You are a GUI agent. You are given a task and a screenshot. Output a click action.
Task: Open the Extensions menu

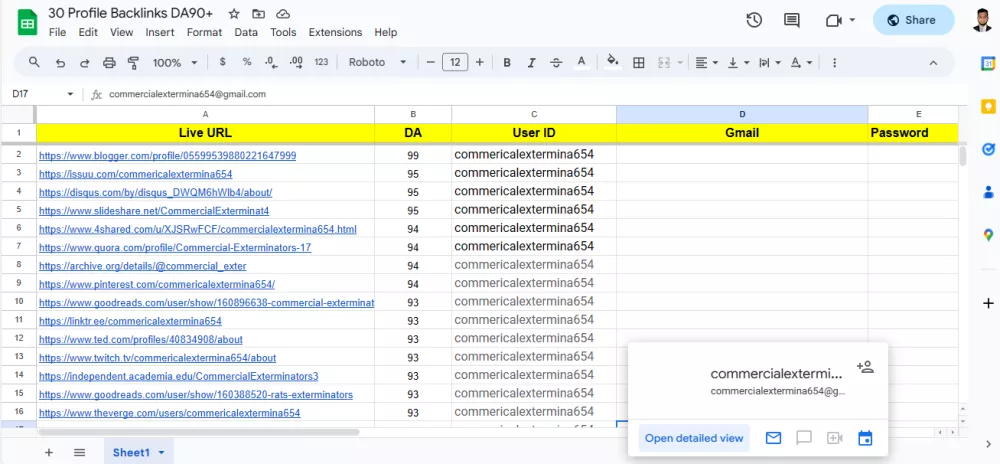335,32
